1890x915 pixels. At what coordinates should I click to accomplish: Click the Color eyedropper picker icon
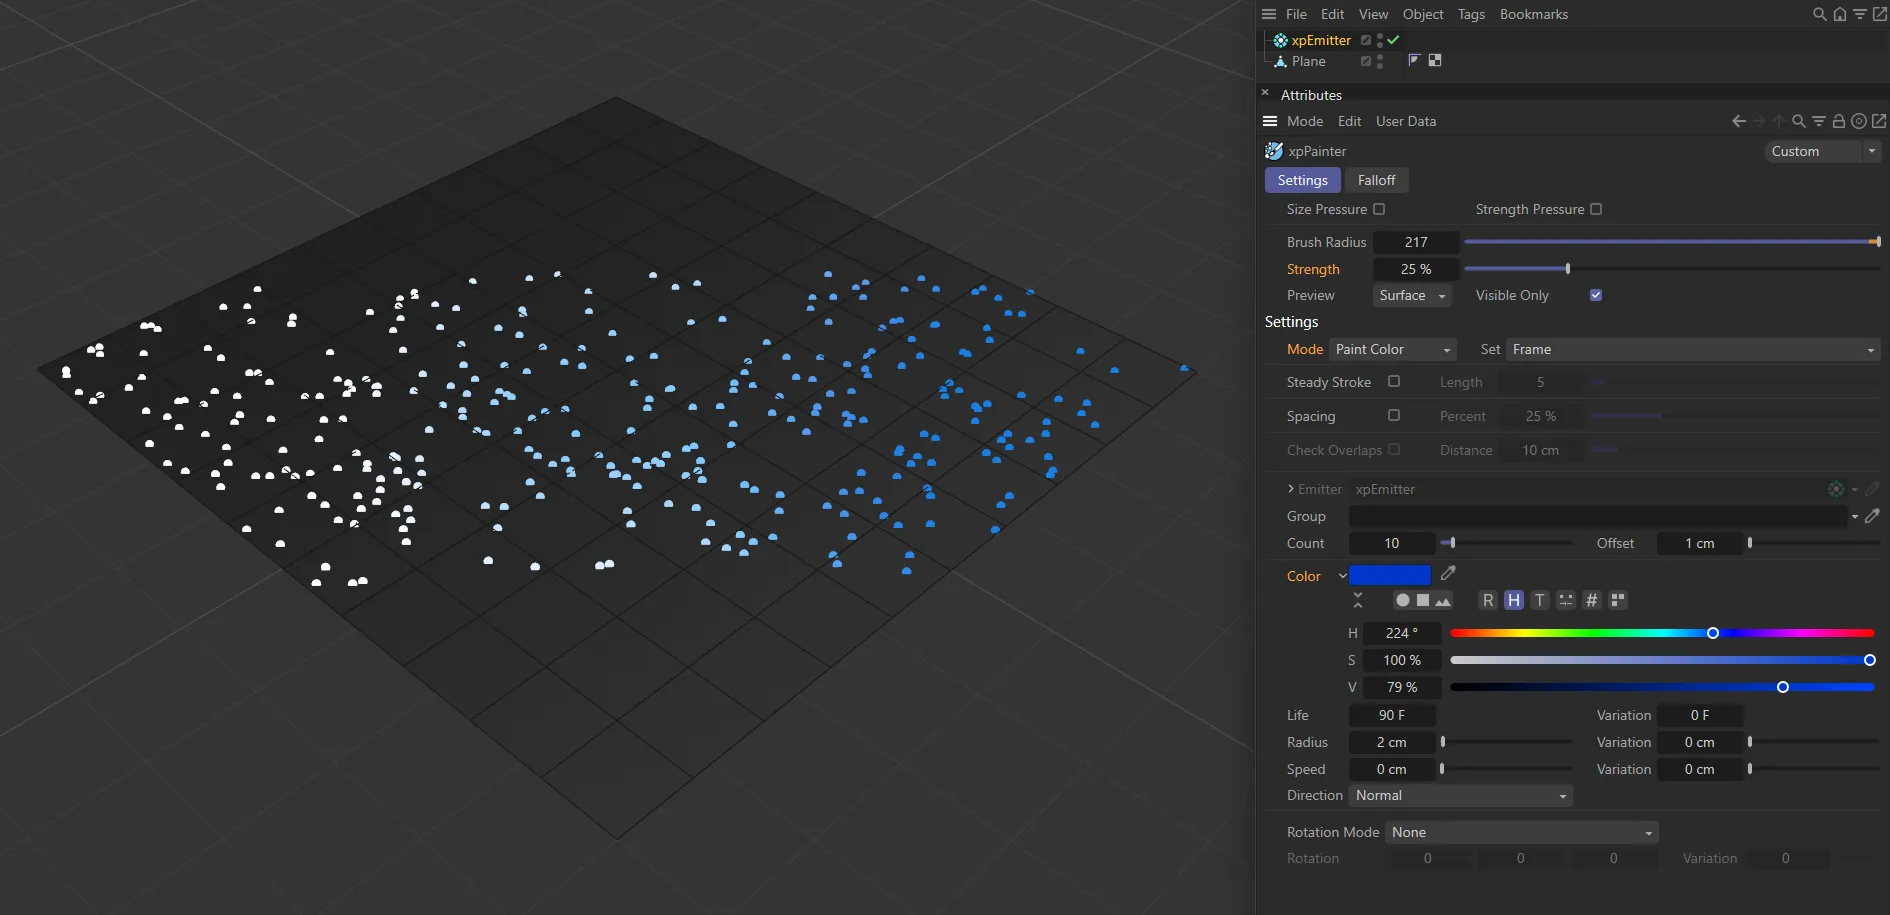tap(1448, 574)
